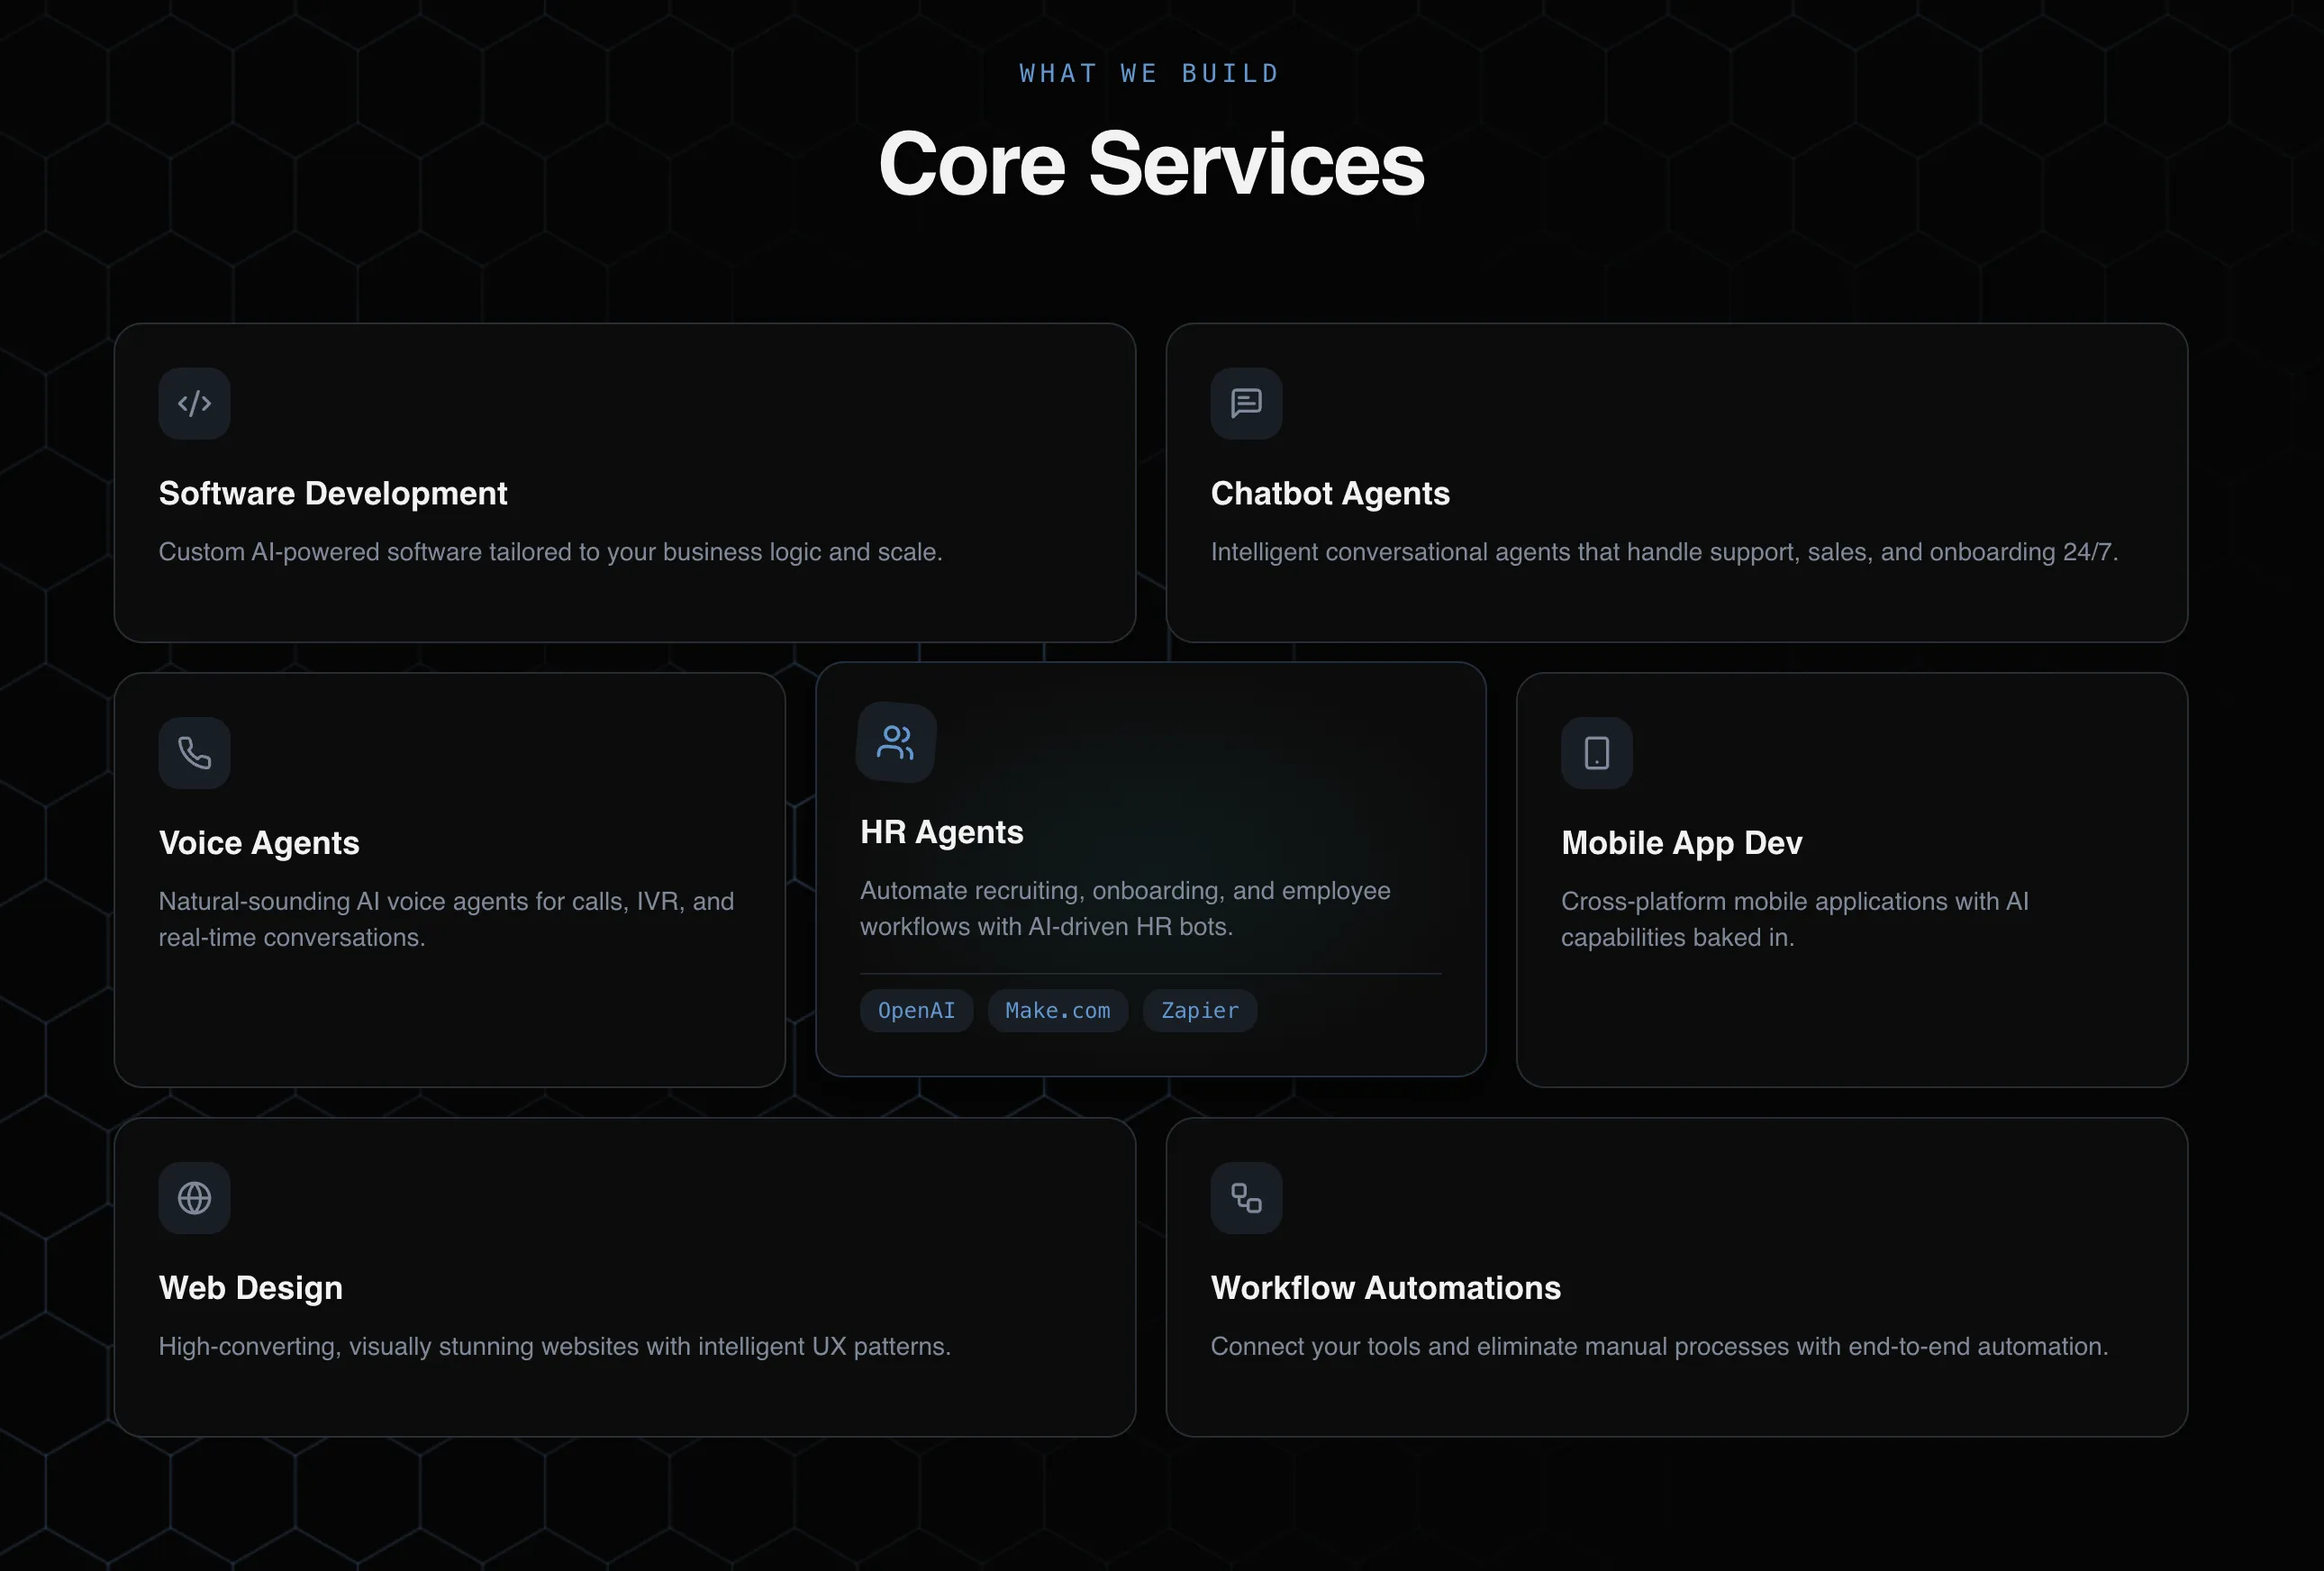Click the smartphone icon for Mobile App Dev
Viewport: 2324px width, 1571px height.
coord(1596,753)
